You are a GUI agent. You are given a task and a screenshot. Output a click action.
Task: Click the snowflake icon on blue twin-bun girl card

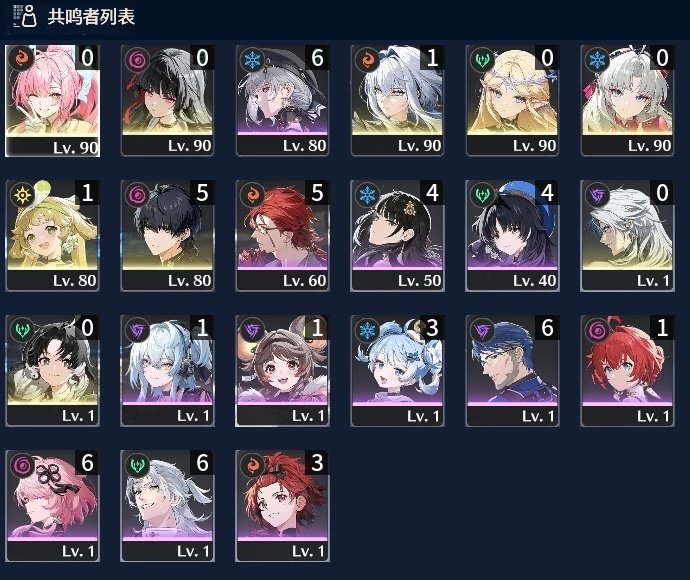(367, 330)
